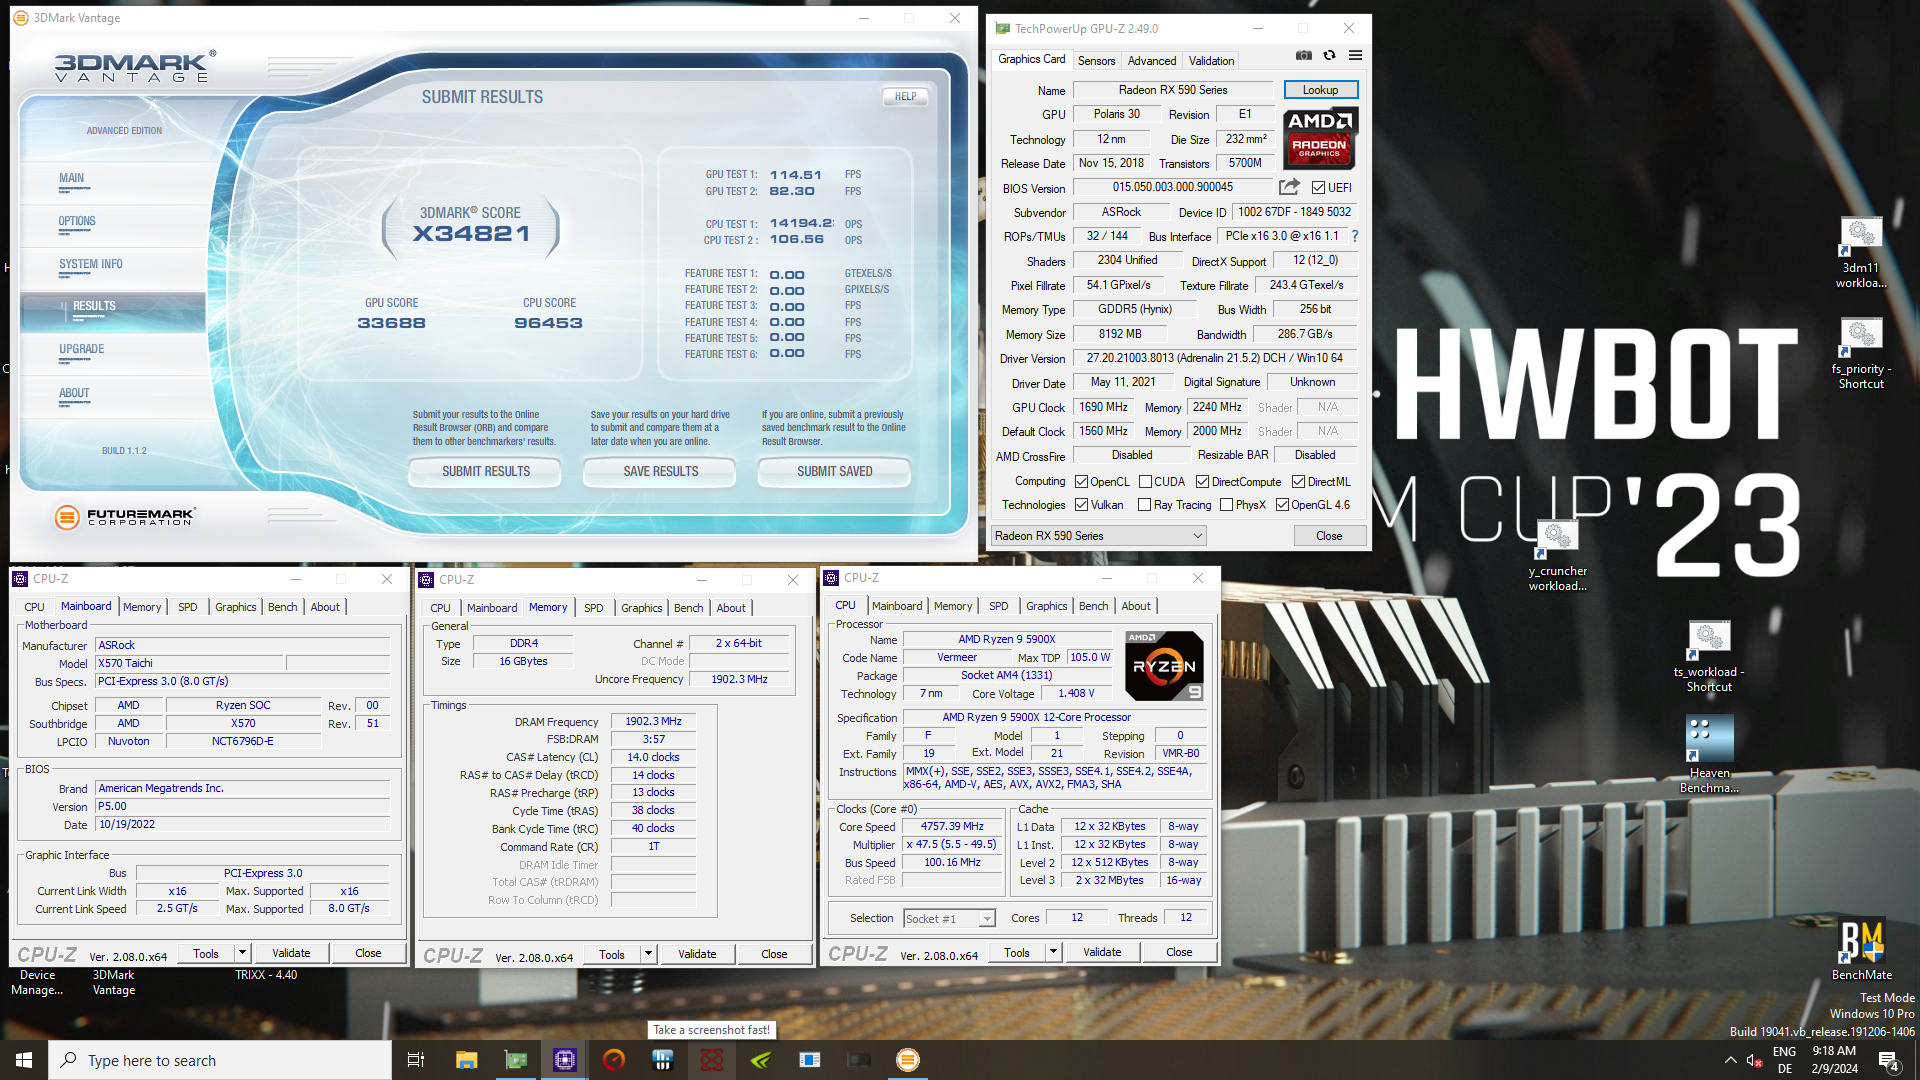Click BIOS export share icon in GPU-Z
The image size is (1920, 1080).
(x=1290, y=187)
